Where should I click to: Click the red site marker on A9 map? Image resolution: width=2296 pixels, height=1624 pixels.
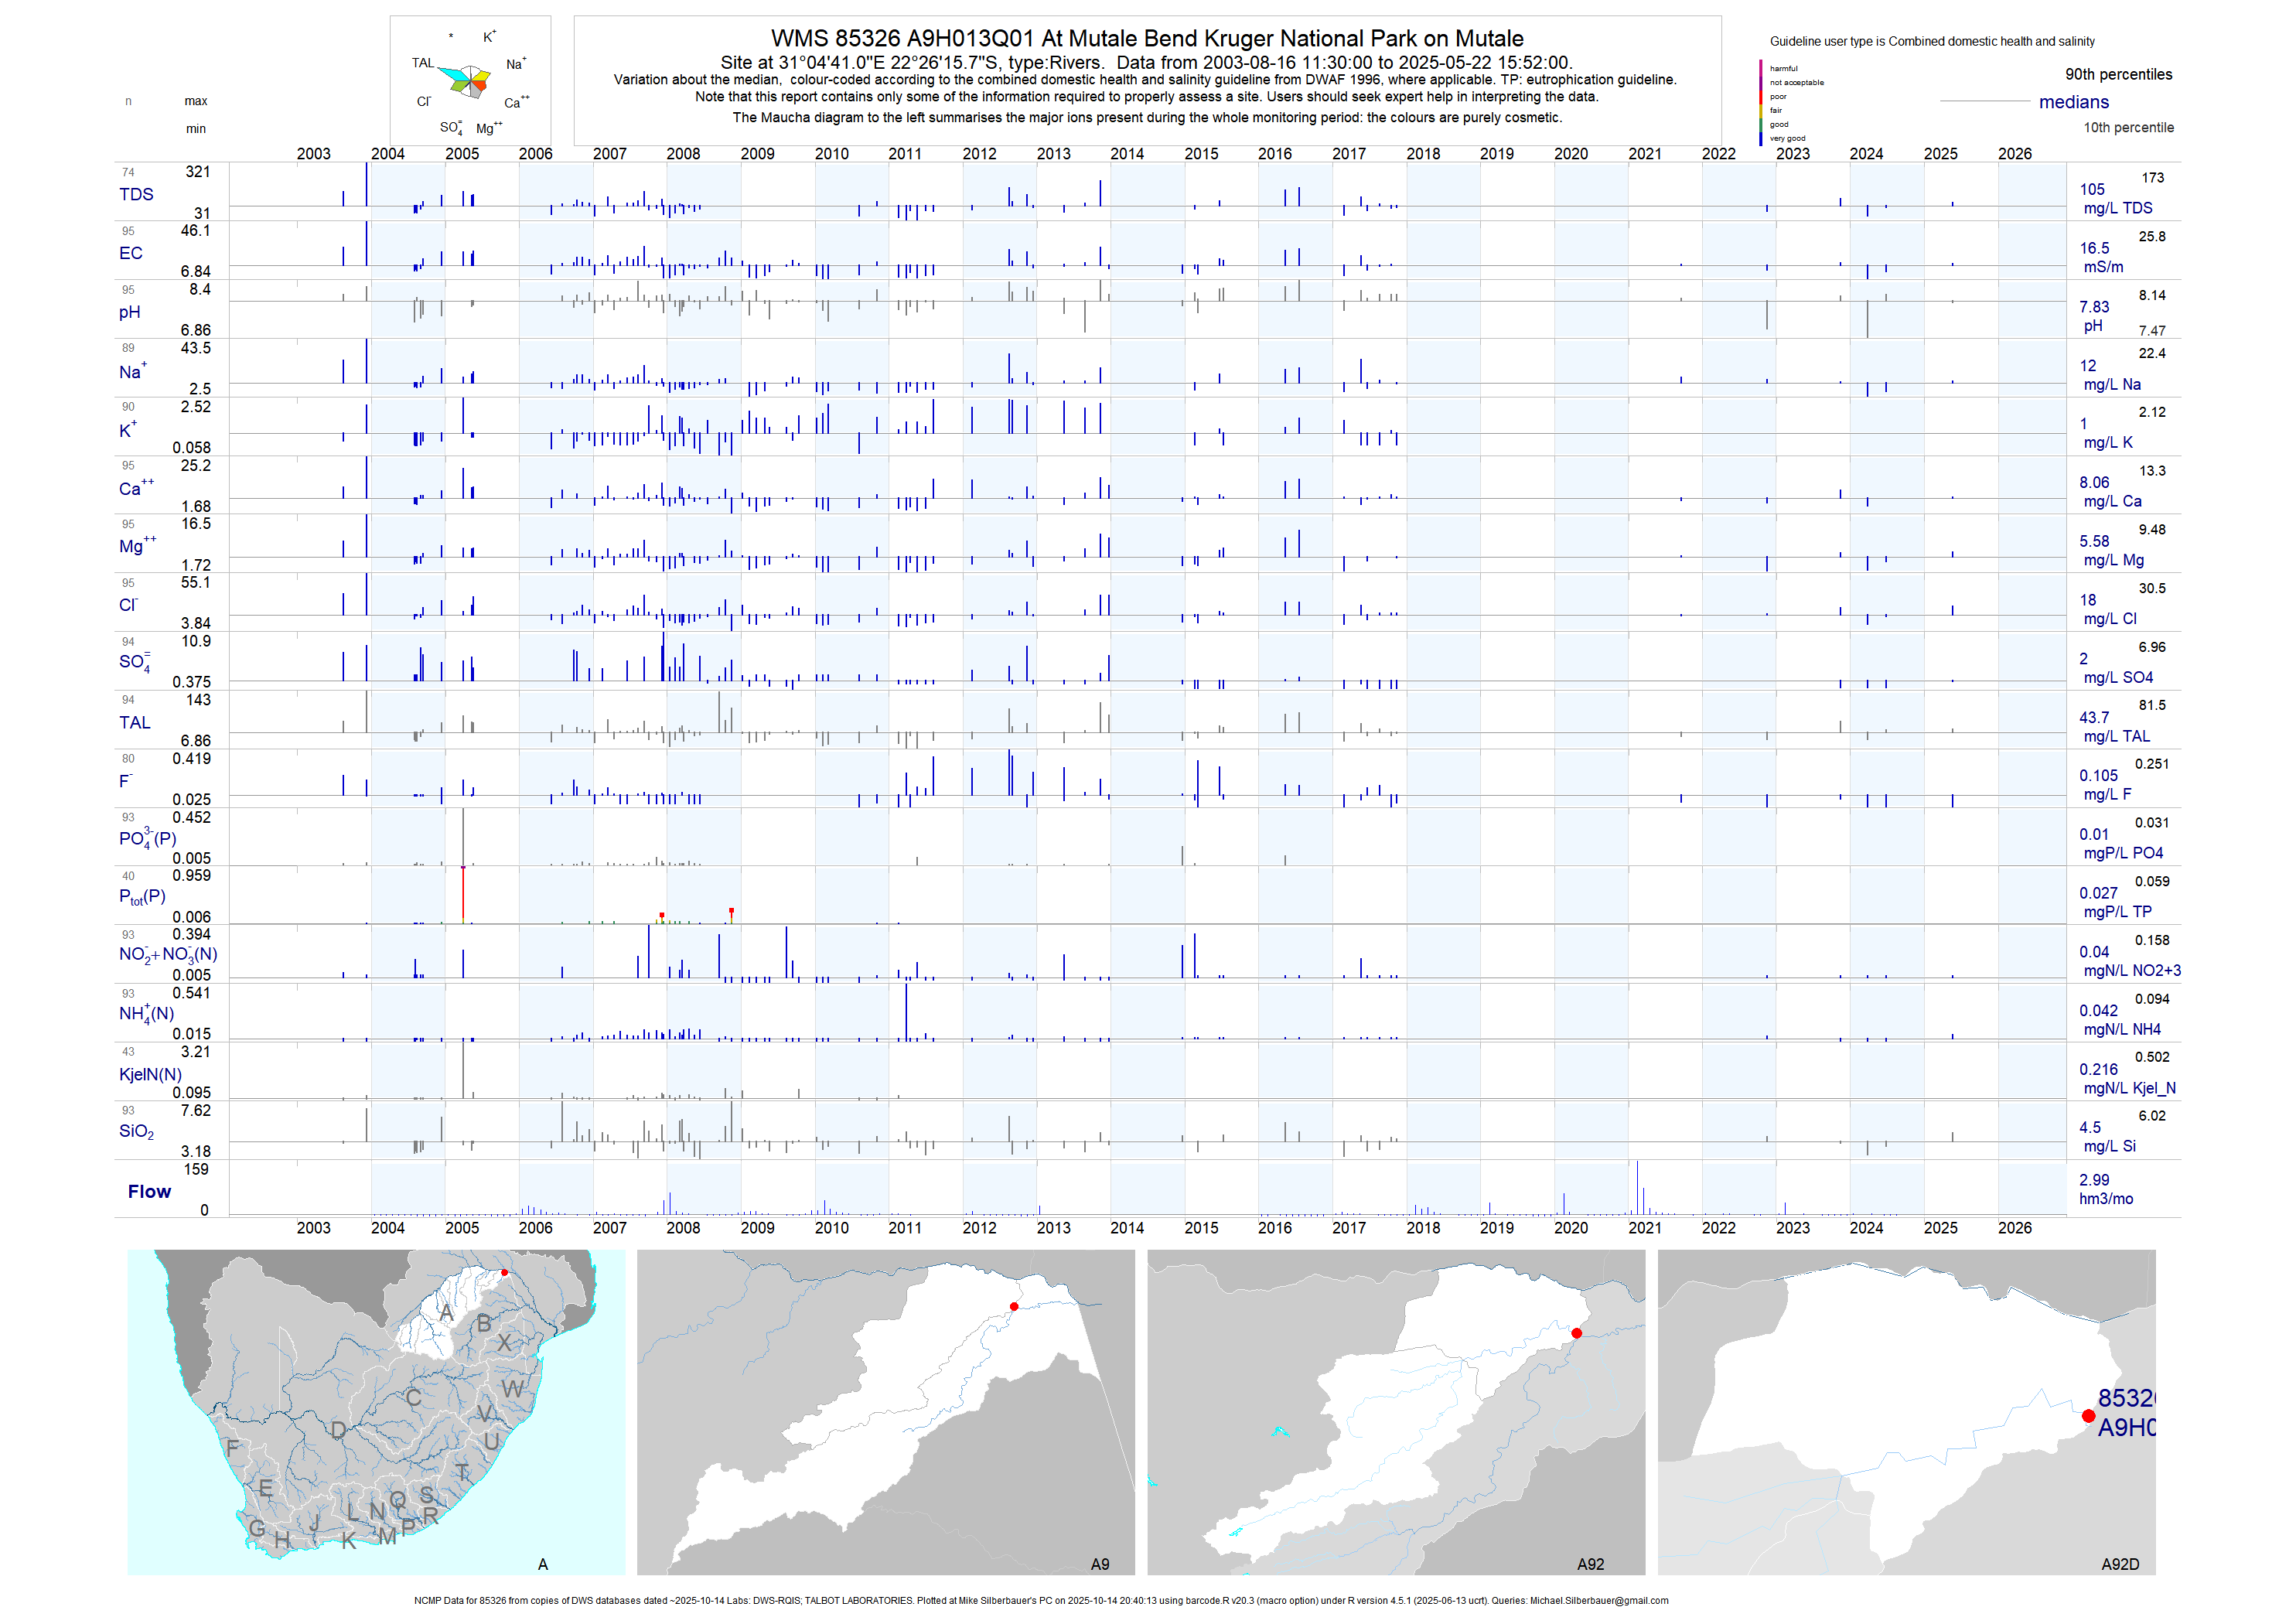click(x=1014, y=1307)
